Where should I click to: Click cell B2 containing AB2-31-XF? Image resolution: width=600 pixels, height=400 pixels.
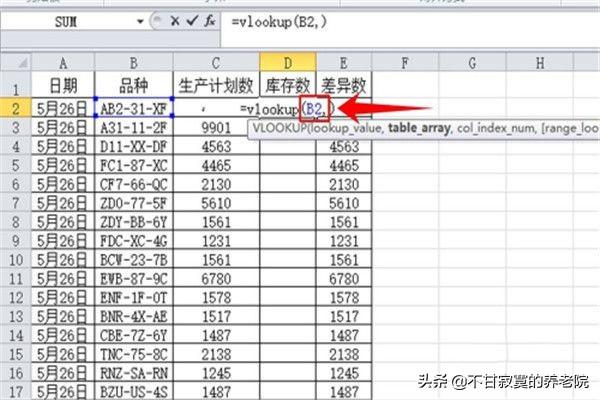(133, 107)
